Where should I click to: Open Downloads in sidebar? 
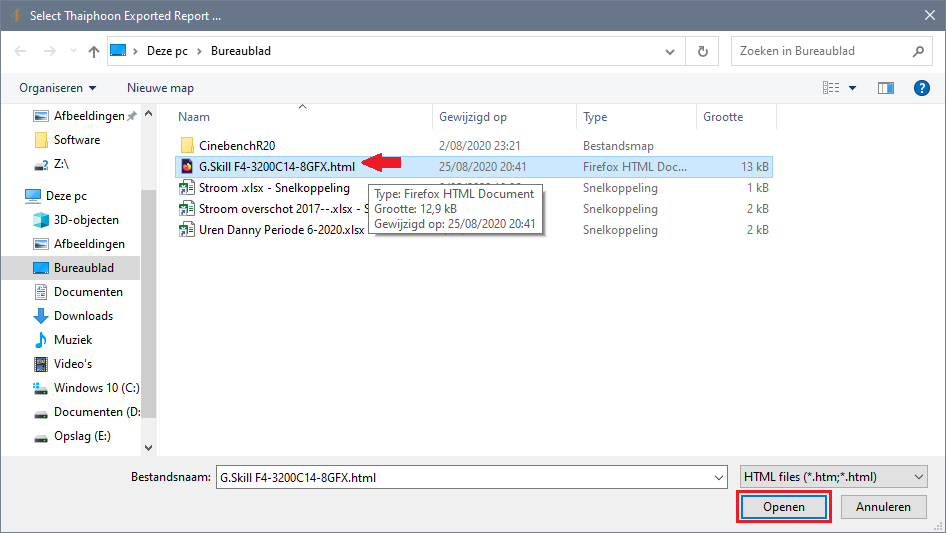[83, 316]
